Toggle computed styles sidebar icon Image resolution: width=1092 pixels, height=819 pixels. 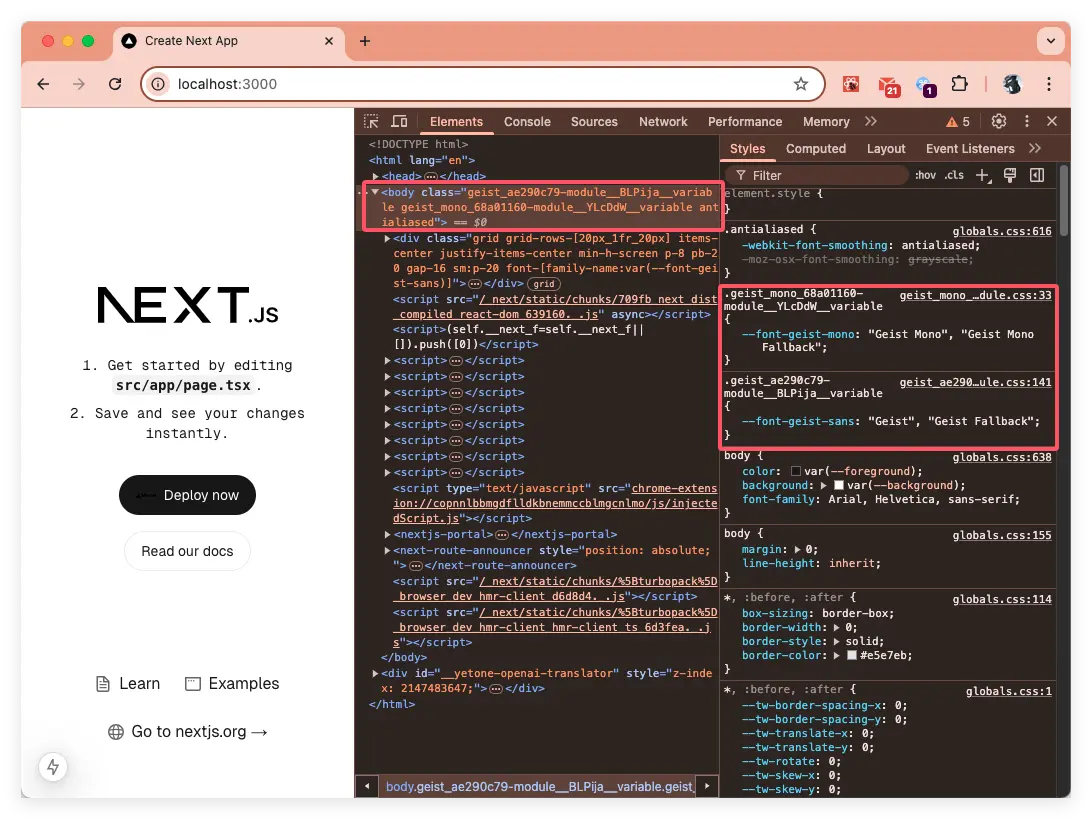tap(1037, 176)
